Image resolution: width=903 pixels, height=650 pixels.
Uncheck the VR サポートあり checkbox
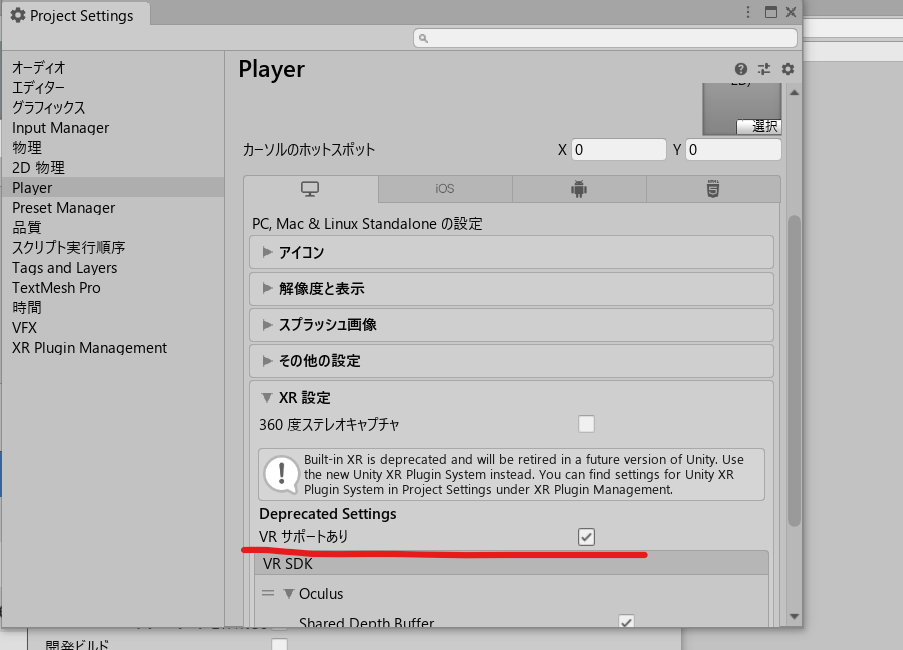click(x=586, y=537)
